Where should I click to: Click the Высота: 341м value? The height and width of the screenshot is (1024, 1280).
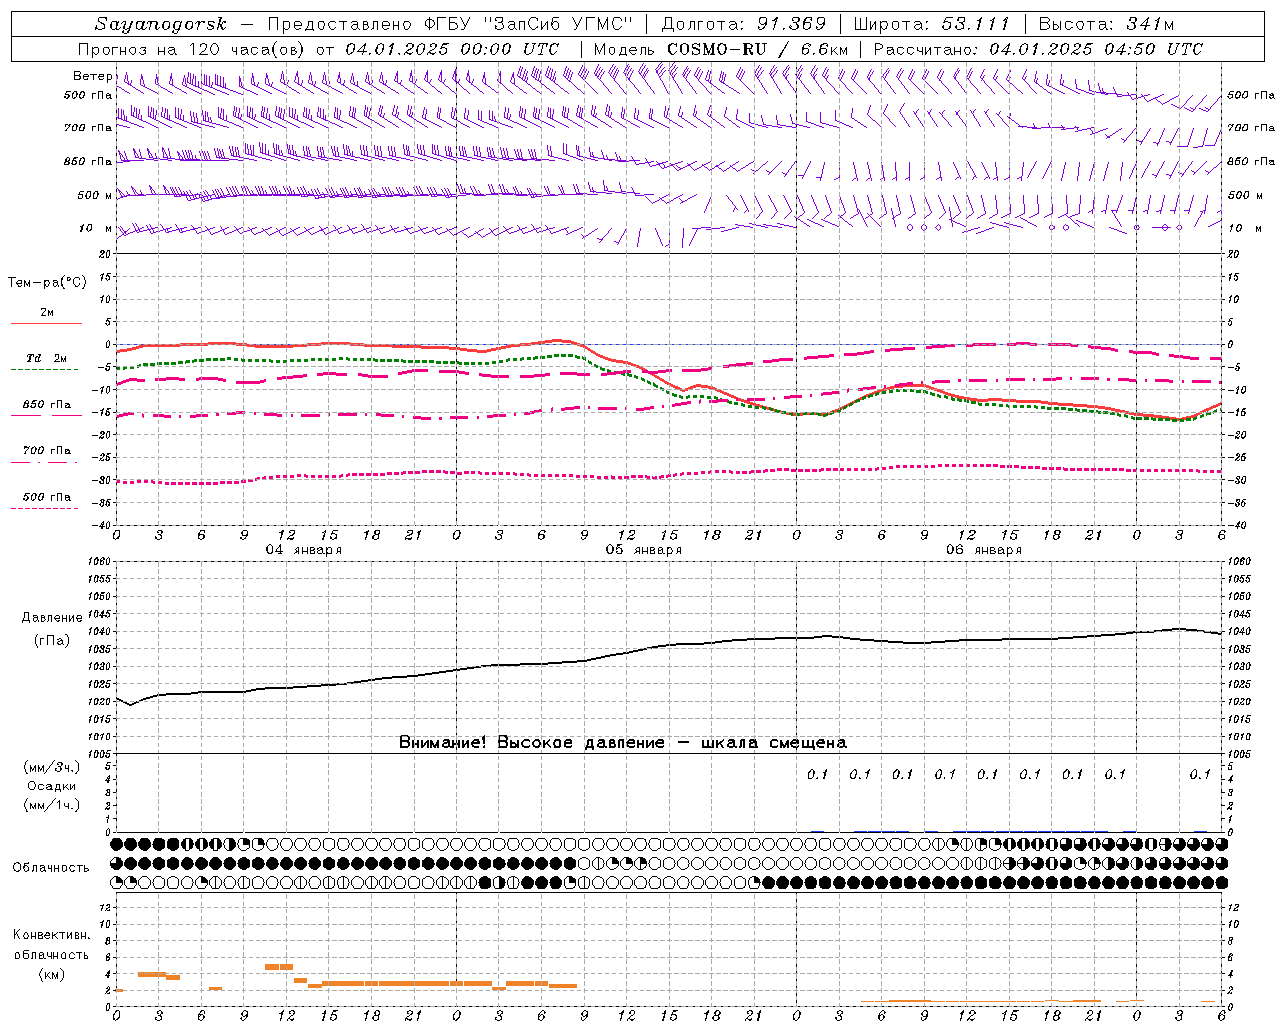coord(1106,24)
